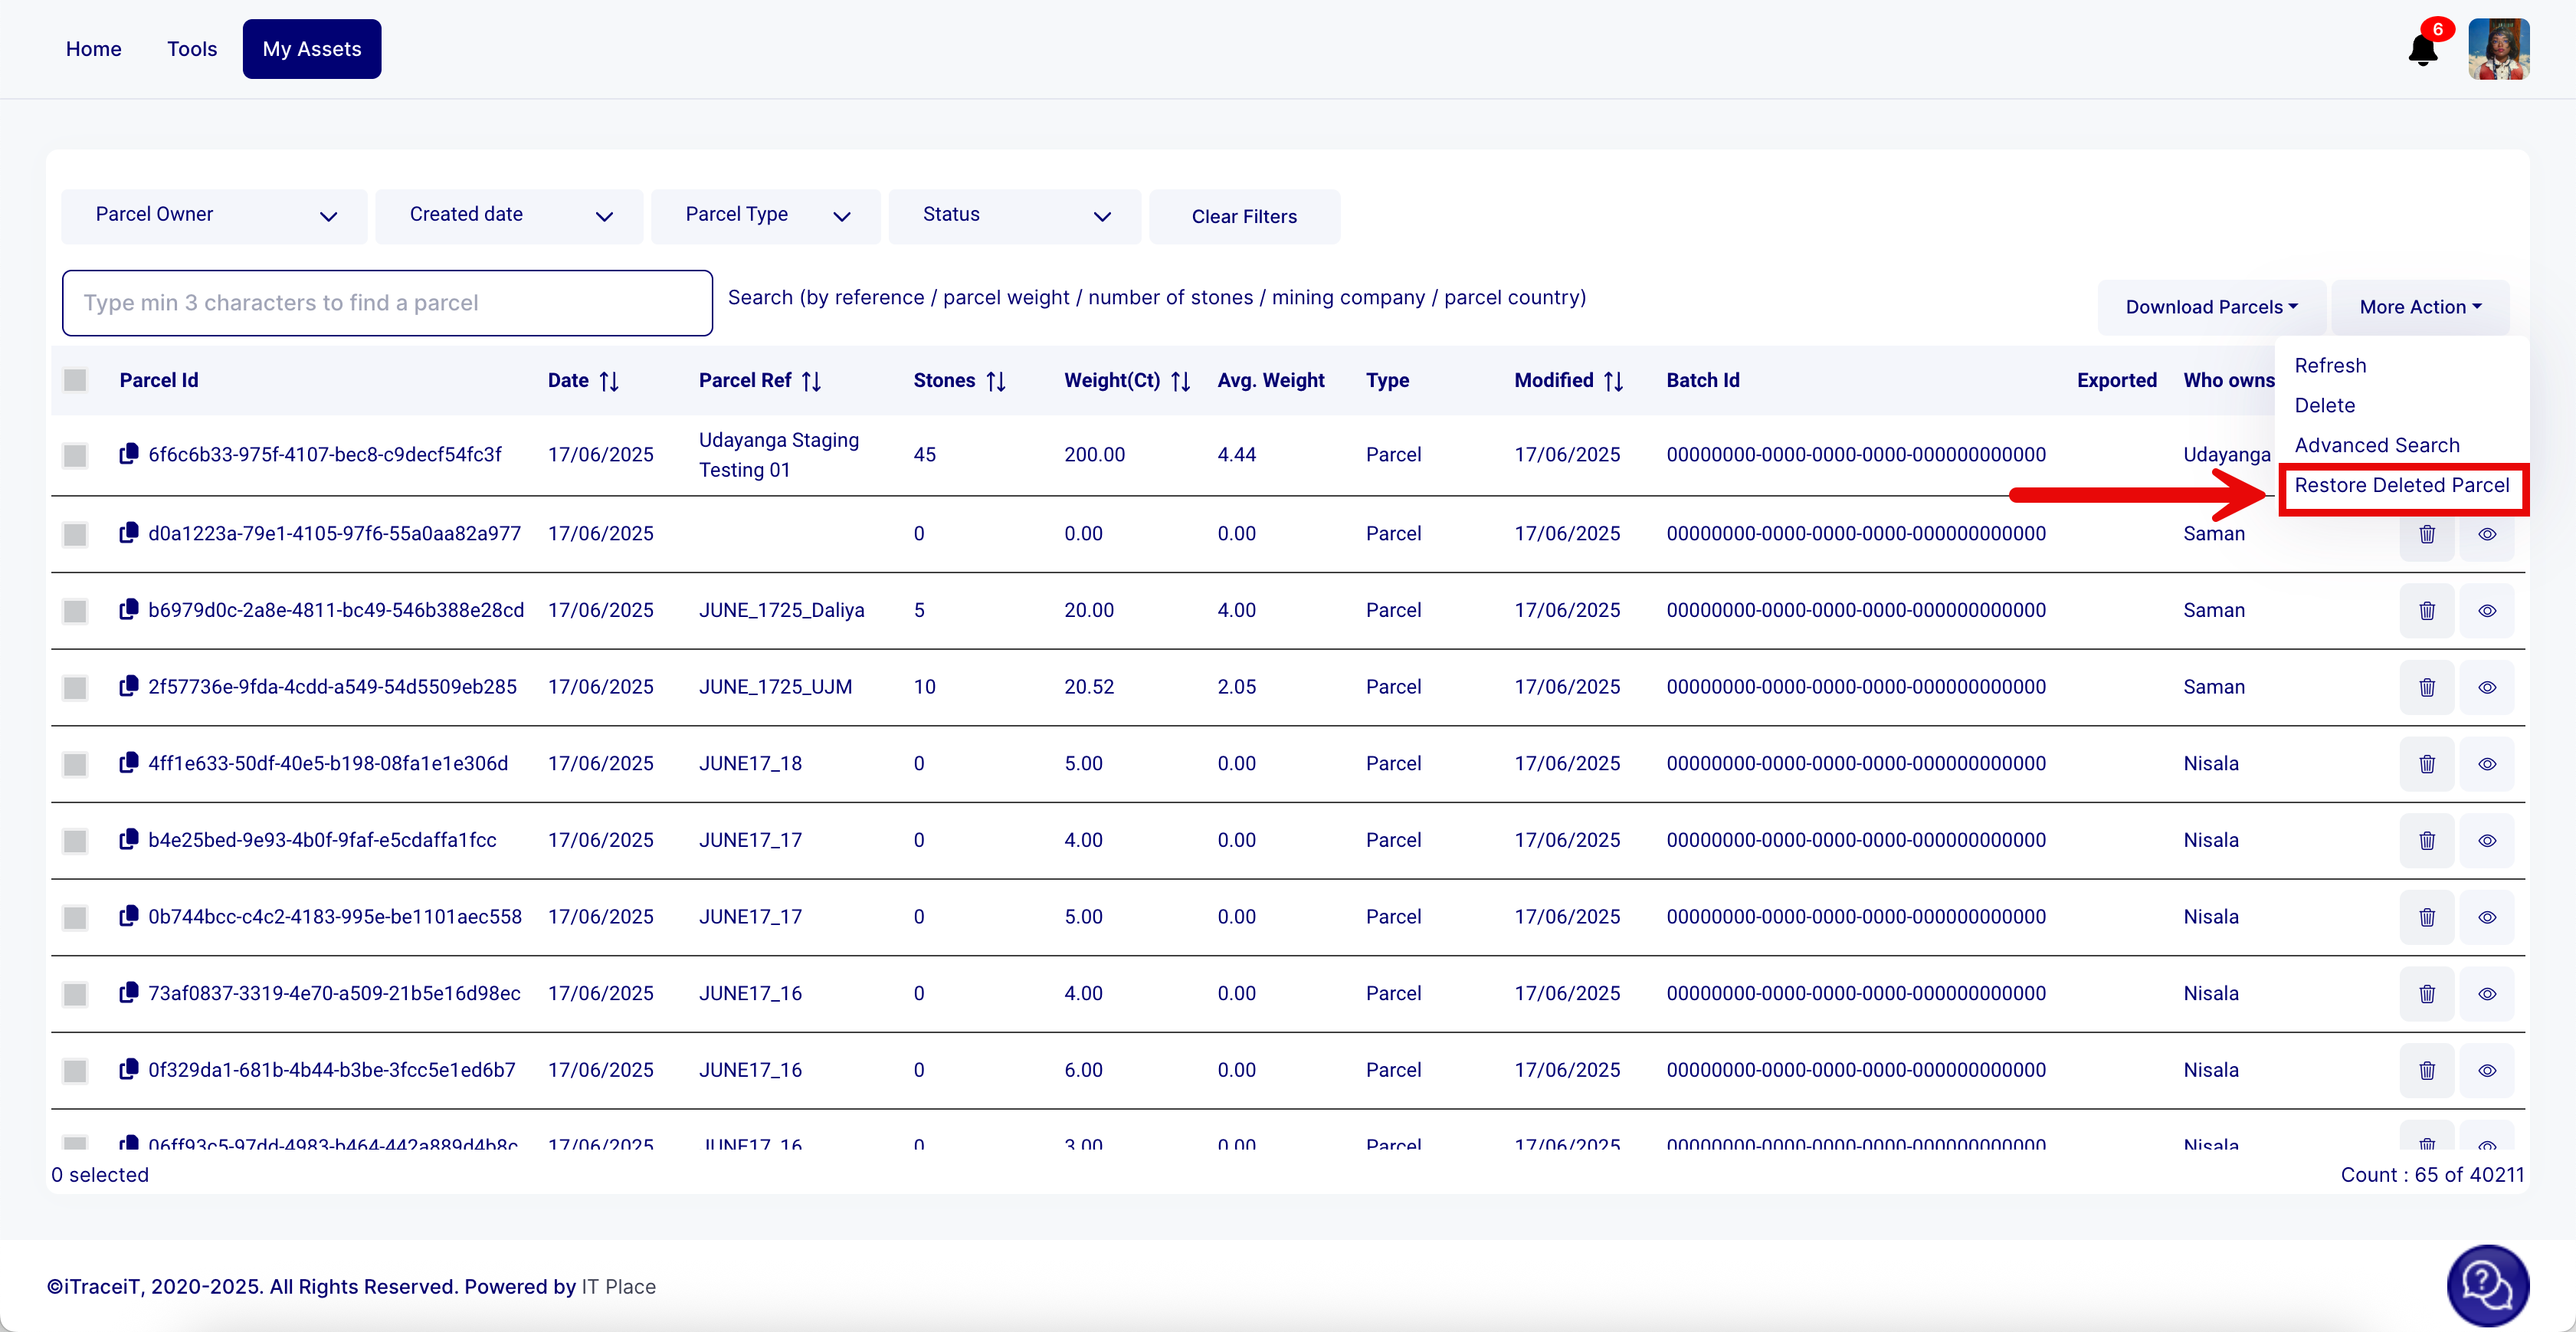
Task: Click trash icon for JUNE17_18 parcel
Action: [x=2426, y=764]
